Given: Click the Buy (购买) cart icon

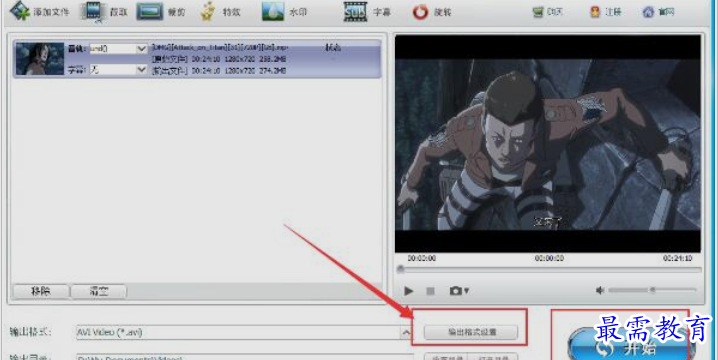Looking at the screenshot, I should click(x=538, y=12).
